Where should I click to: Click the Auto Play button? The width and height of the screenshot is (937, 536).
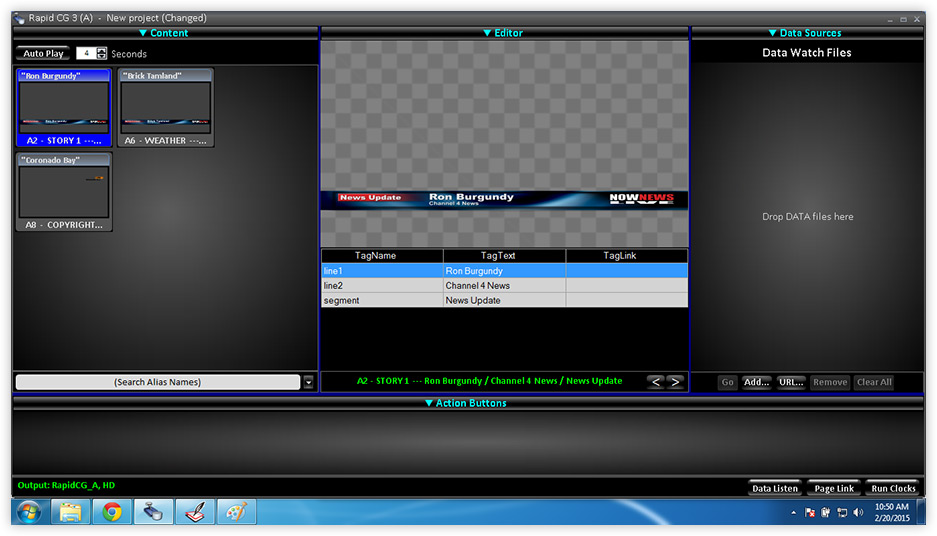(x=43, y=53)
